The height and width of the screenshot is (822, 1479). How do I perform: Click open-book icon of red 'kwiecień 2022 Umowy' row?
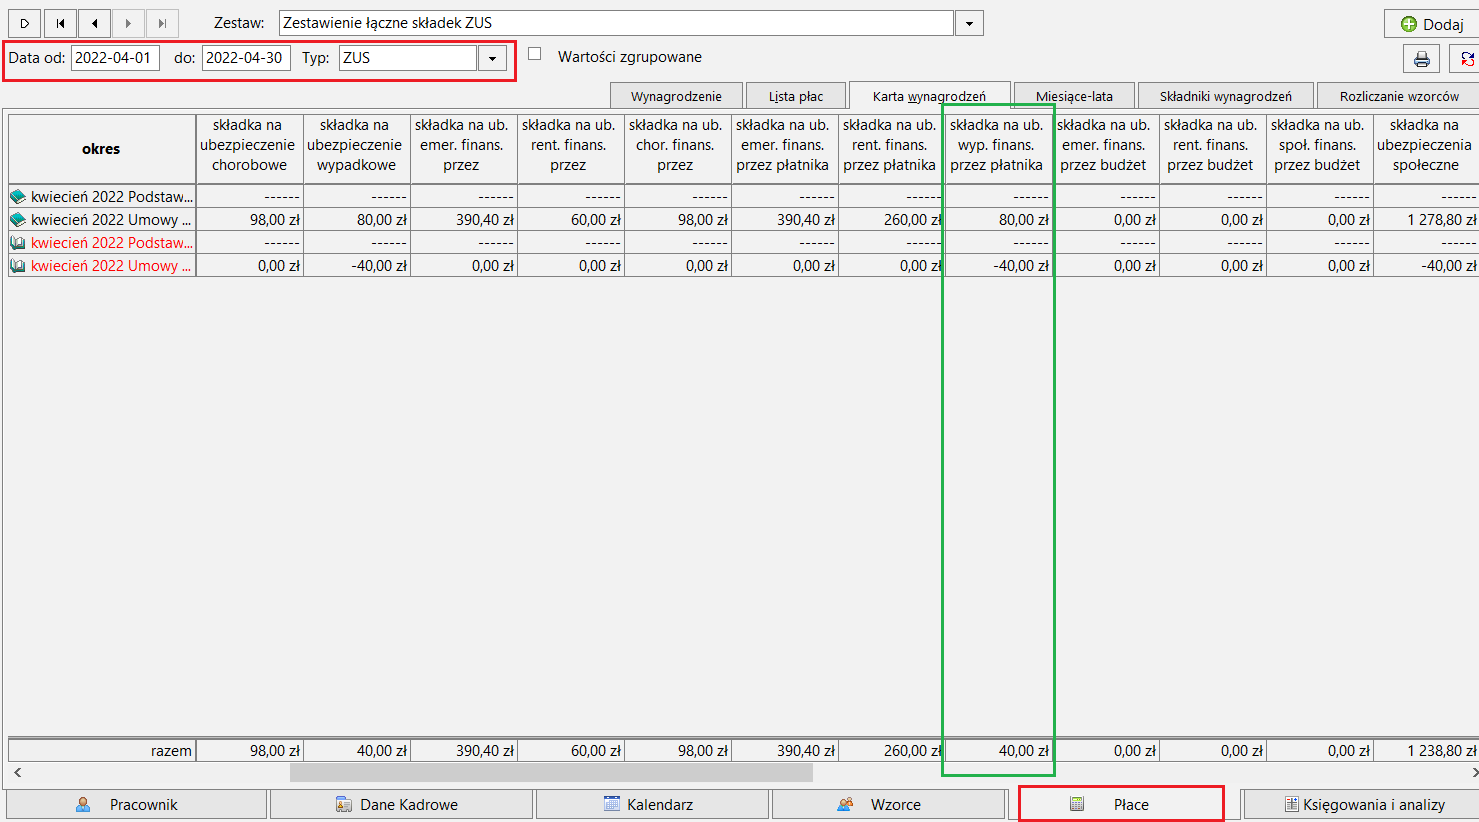pyautogui.click(x=18, y=266)
